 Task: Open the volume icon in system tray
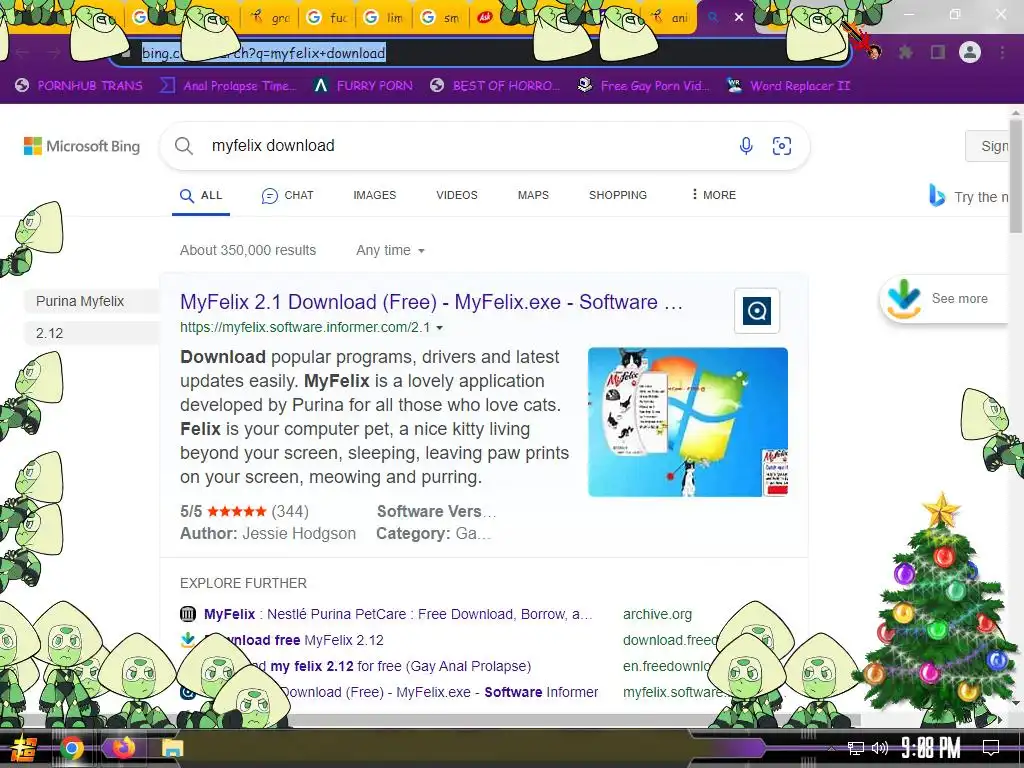880,748
